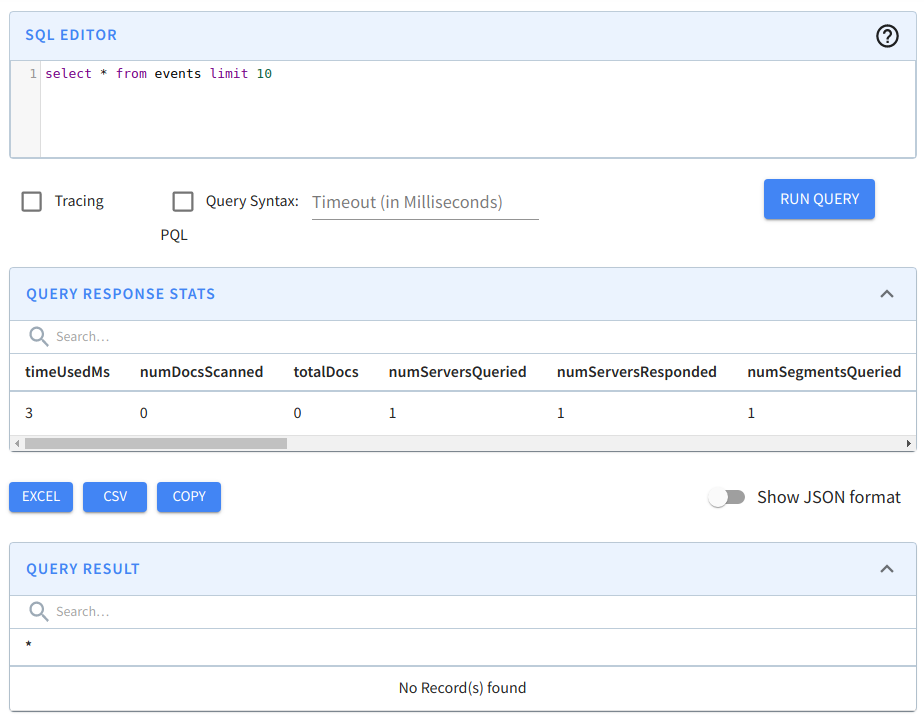The height and width of the screenshot is (725, 924).
Task: Export query results to Excel
Action: click(x=40, y=497)
